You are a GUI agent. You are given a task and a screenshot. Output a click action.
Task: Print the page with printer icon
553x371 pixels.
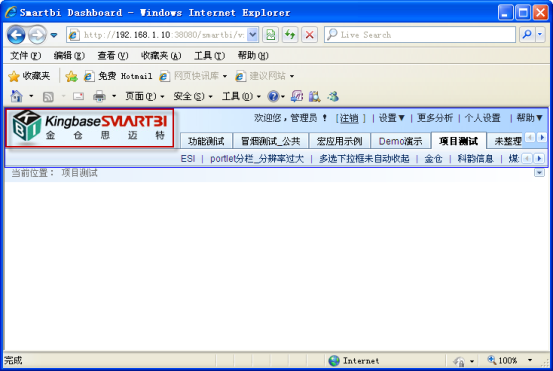pyautogui.click(x=99, y=96)
